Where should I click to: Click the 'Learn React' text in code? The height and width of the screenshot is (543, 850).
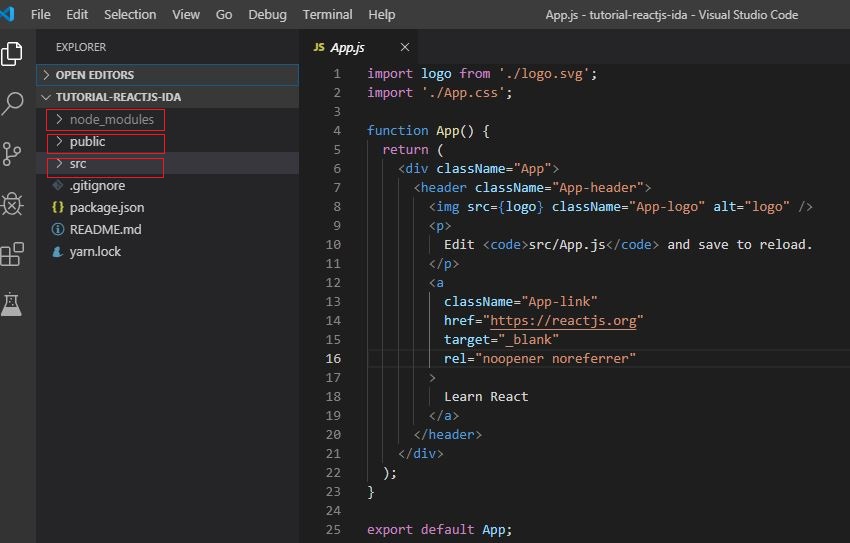pyautogui.click(x=486, y=397)
